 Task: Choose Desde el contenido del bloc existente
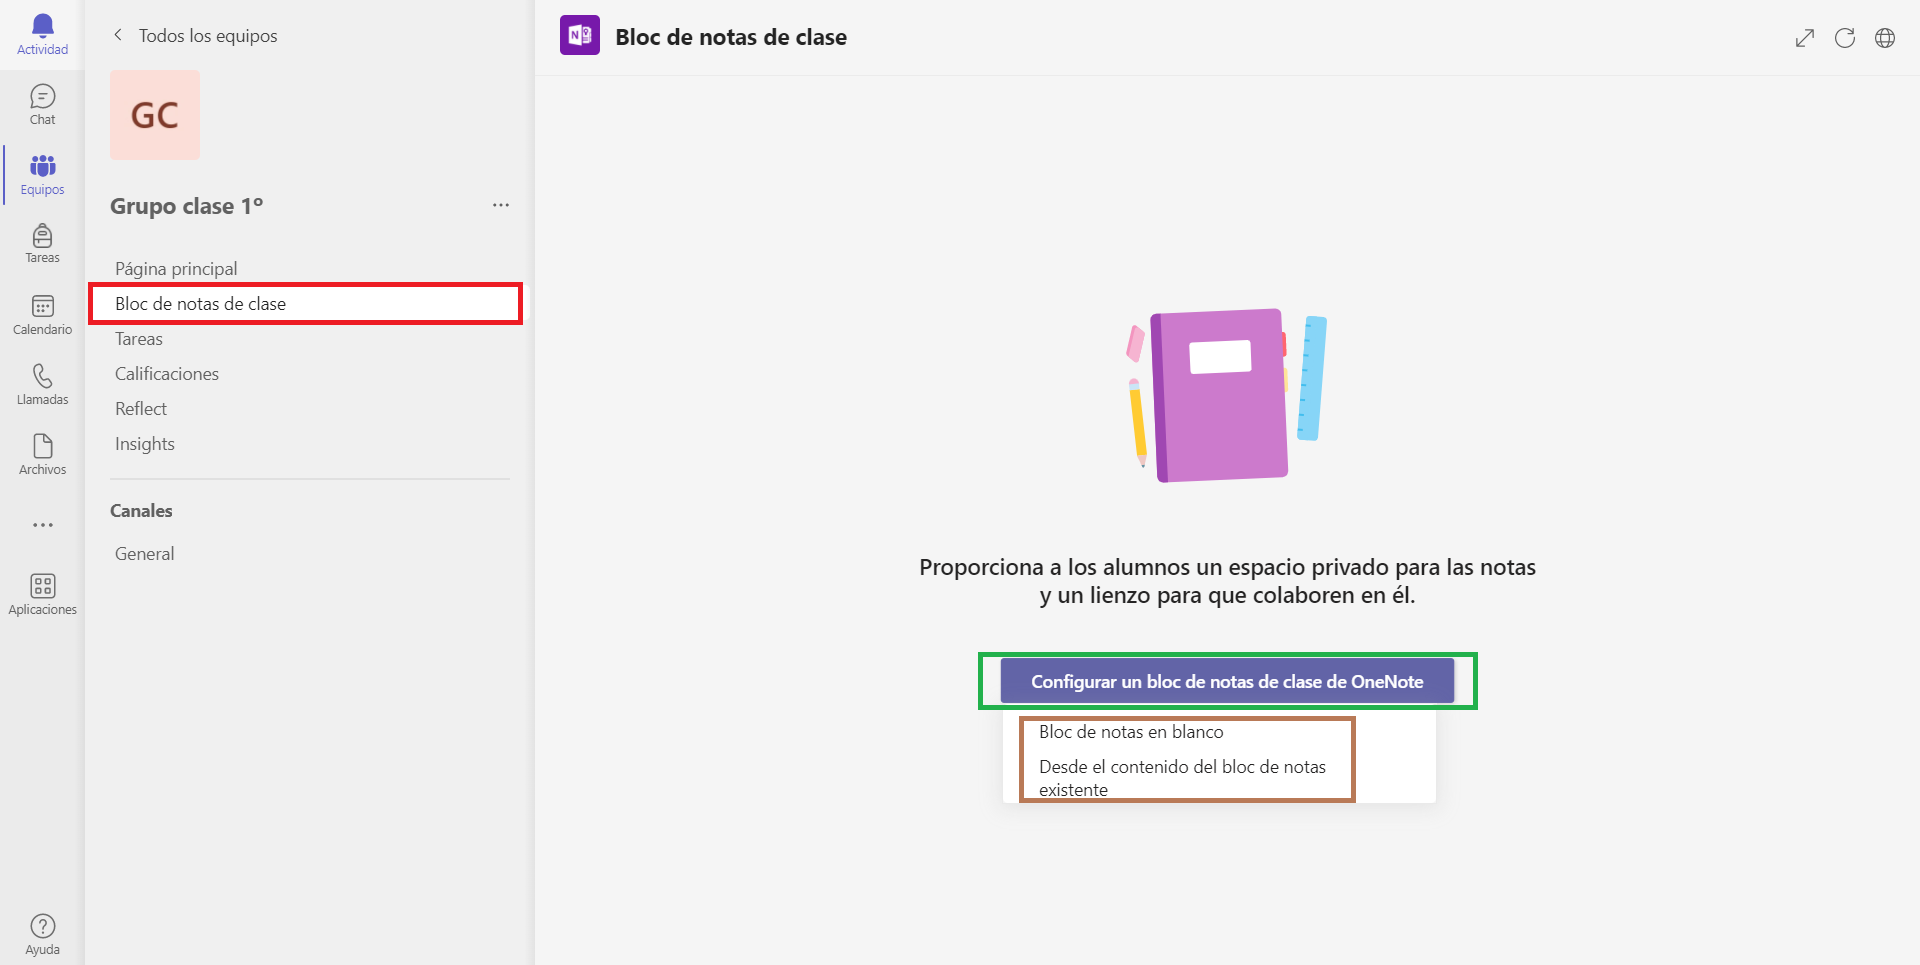(1182, 778)
